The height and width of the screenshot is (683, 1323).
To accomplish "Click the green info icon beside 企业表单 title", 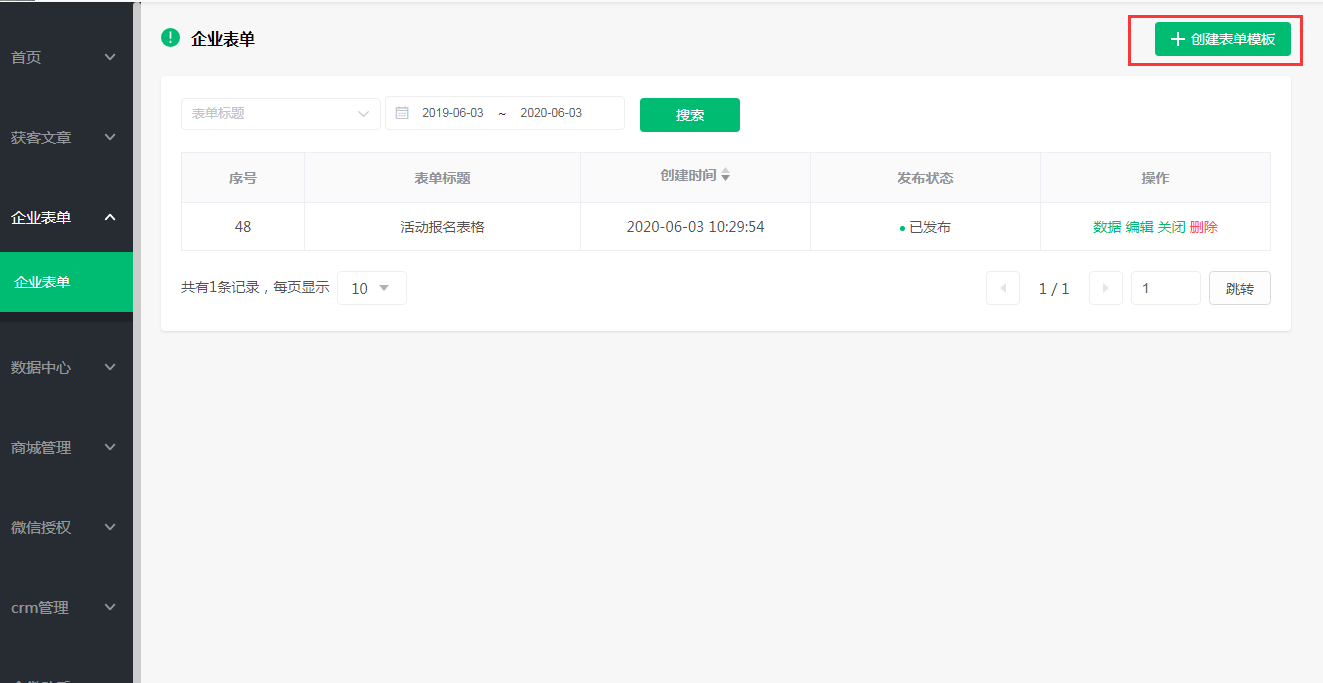I will pos(170,38).
